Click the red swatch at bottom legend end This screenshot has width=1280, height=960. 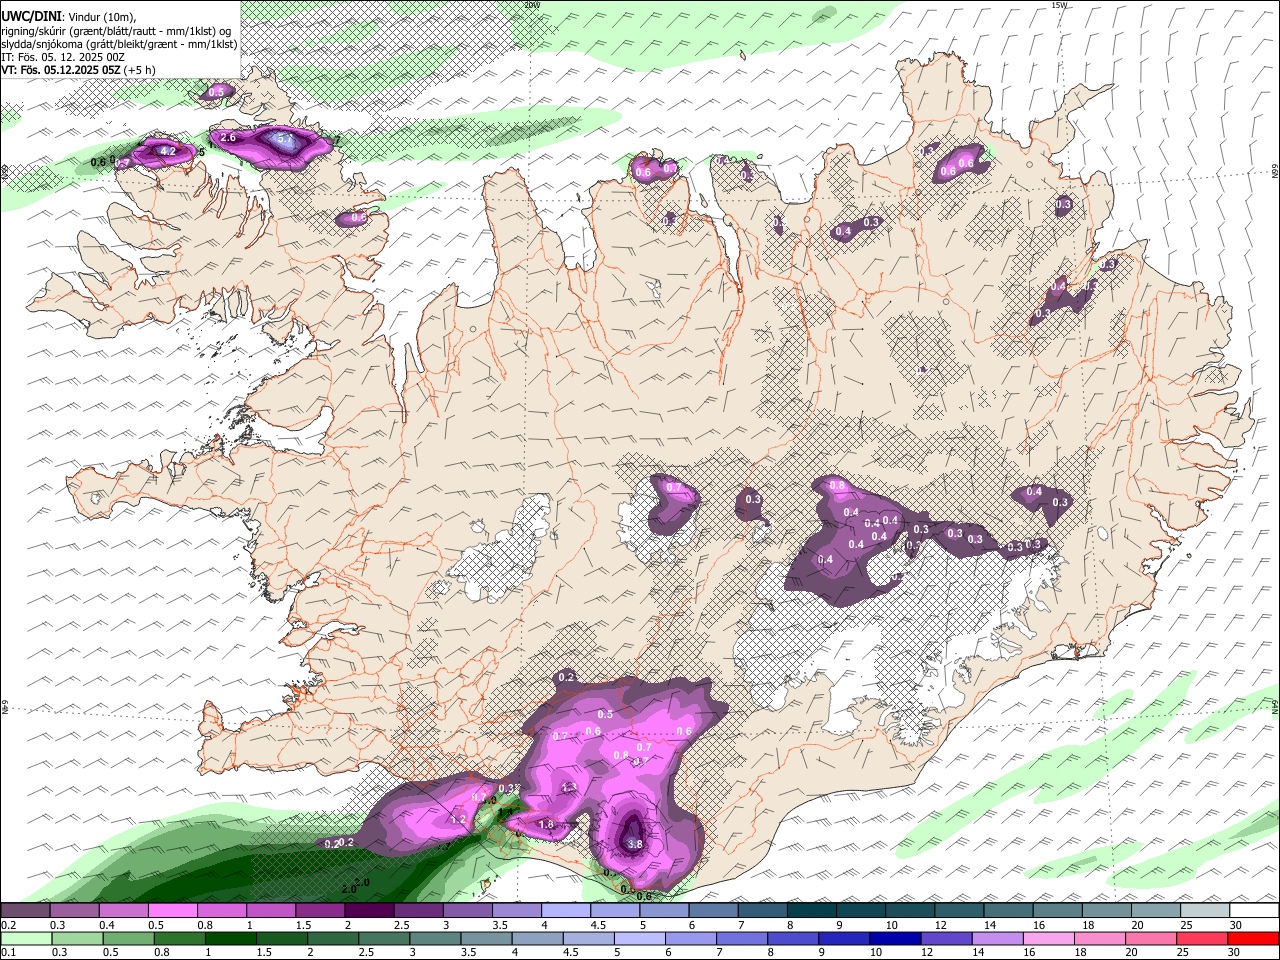[1253, 939]
